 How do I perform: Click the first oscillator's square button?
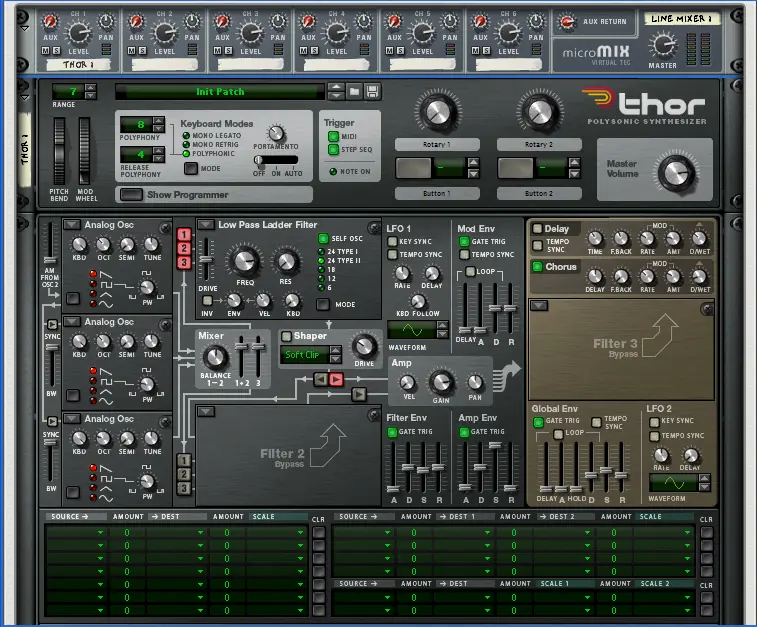(x=73, y=298)
